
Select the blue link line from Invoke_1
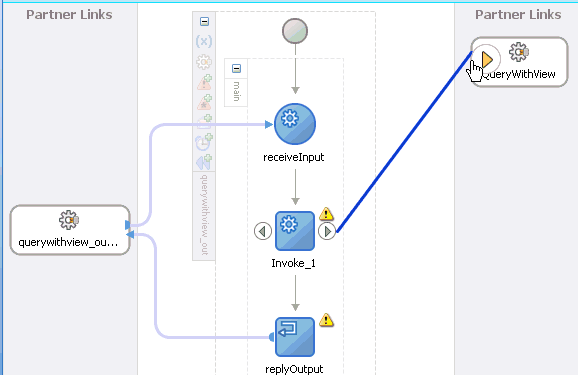(404, 142)
